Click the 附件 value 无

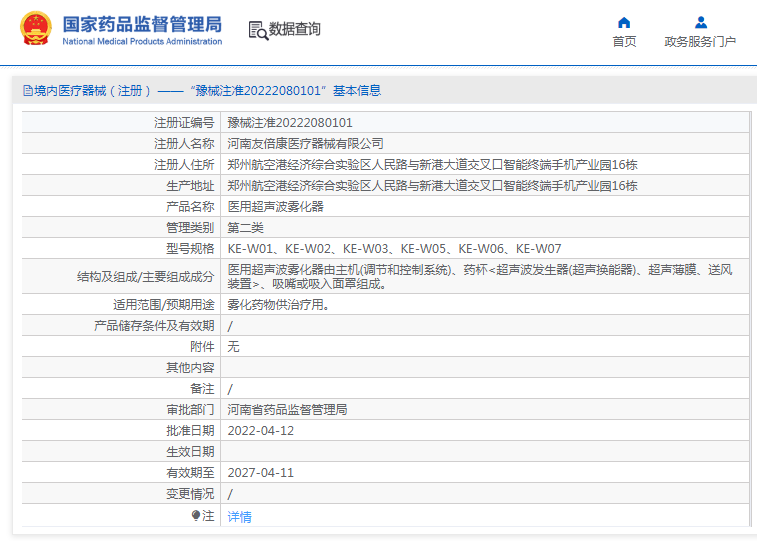pyautogui.click(x=234, y=347)
